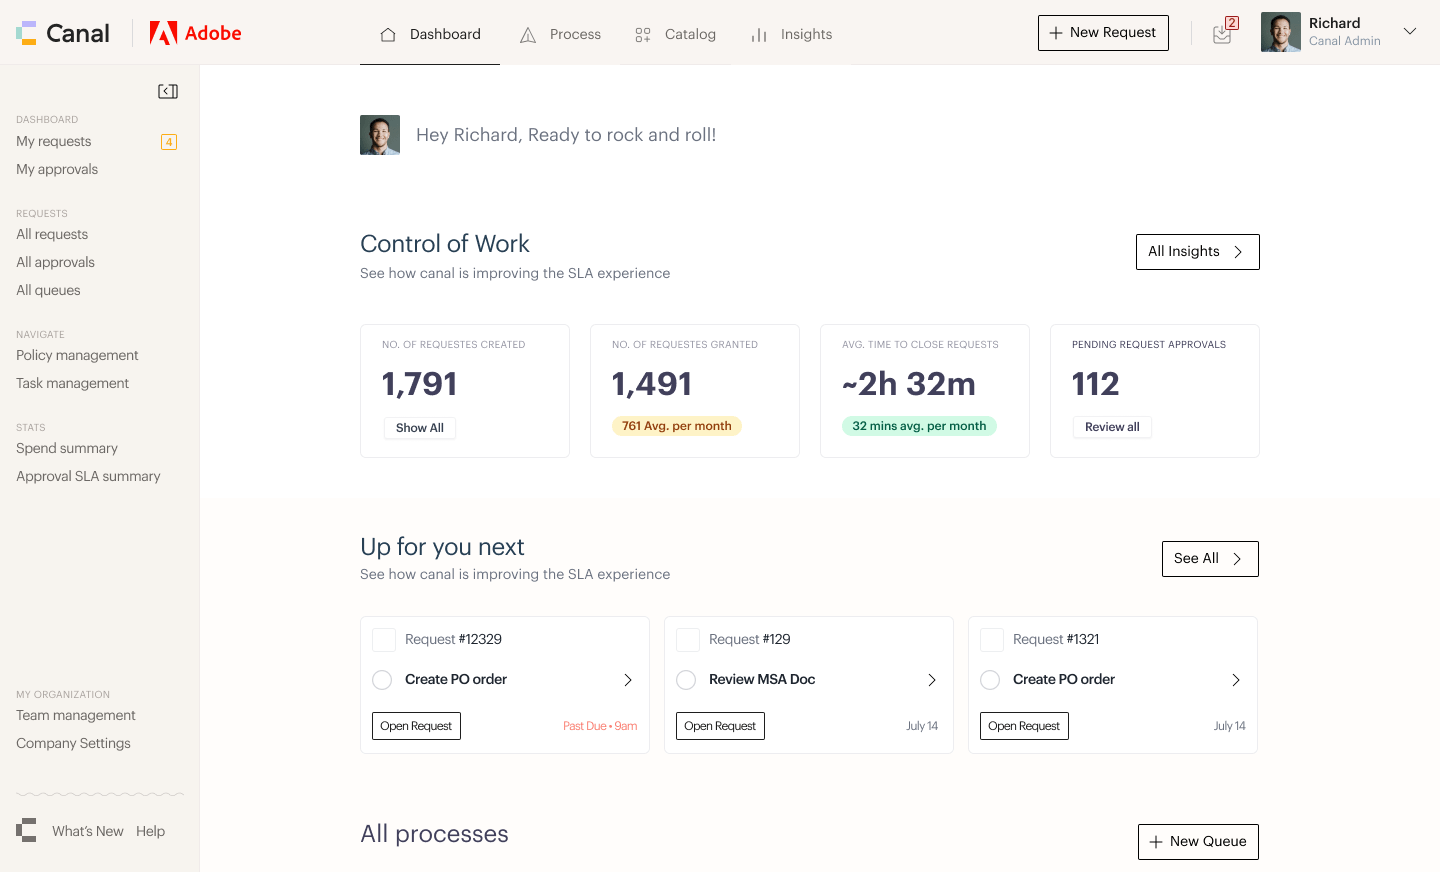Viewport: 1440px width, 872px height.
Task: Click the New Request button
Action: tap(1103, 33)
